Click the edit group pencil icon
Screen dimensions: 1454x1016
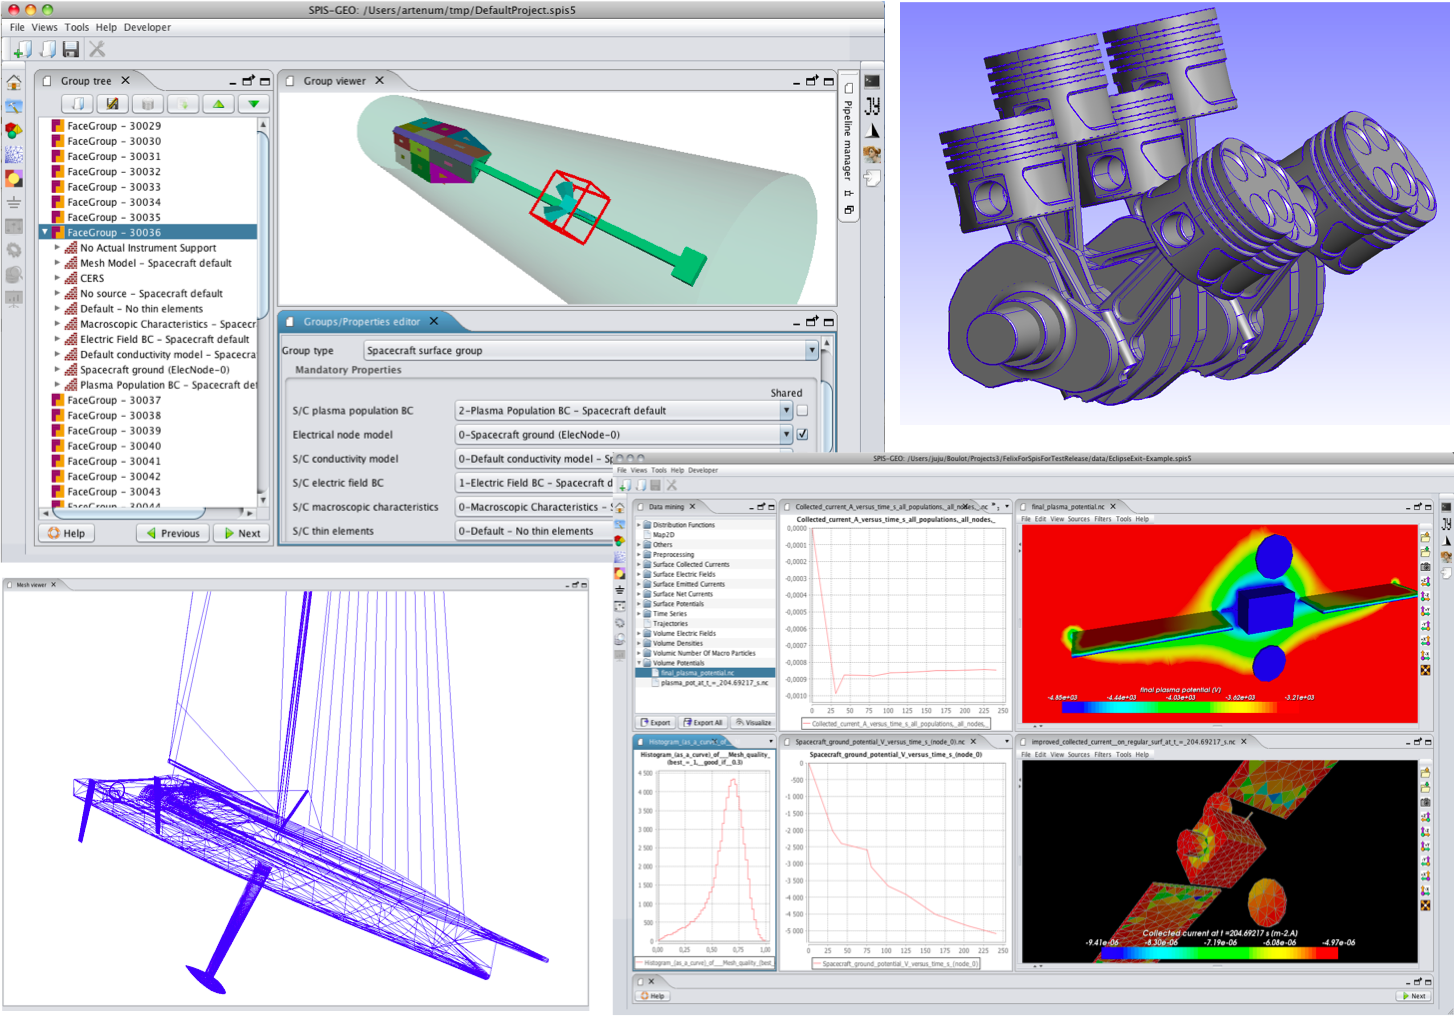click(x=112, y=104)
